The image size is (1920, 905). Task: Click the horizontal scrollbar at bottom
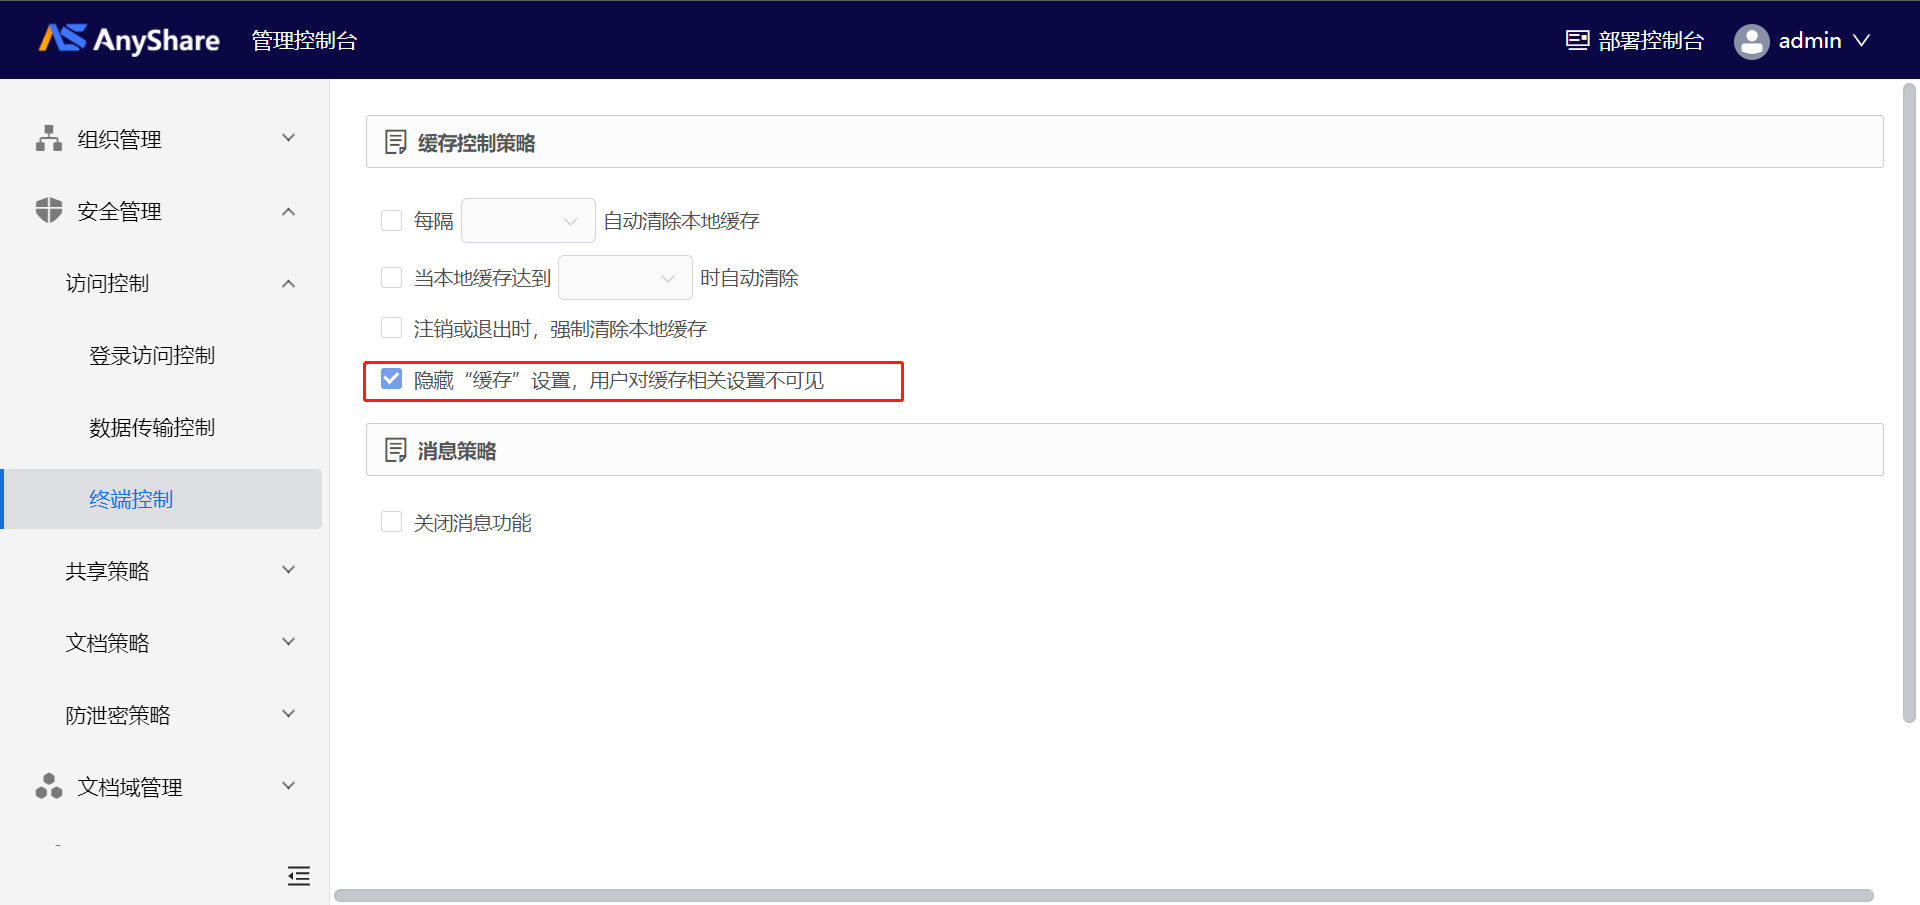(x=1104, y=896)
